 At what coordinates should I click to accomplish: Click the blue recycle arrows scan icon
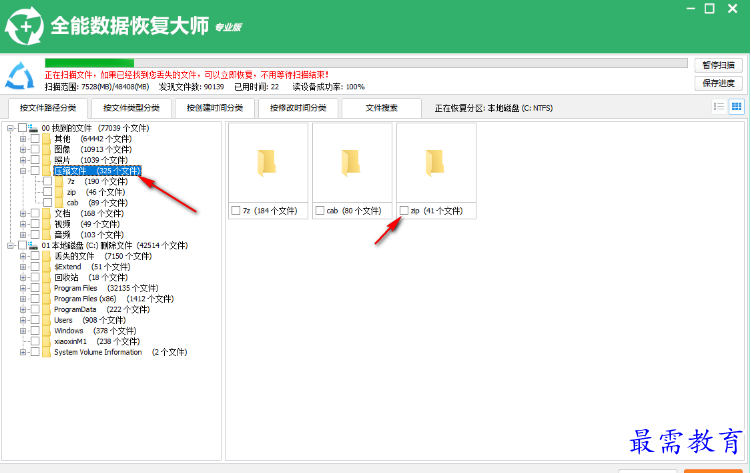point(20,76)
